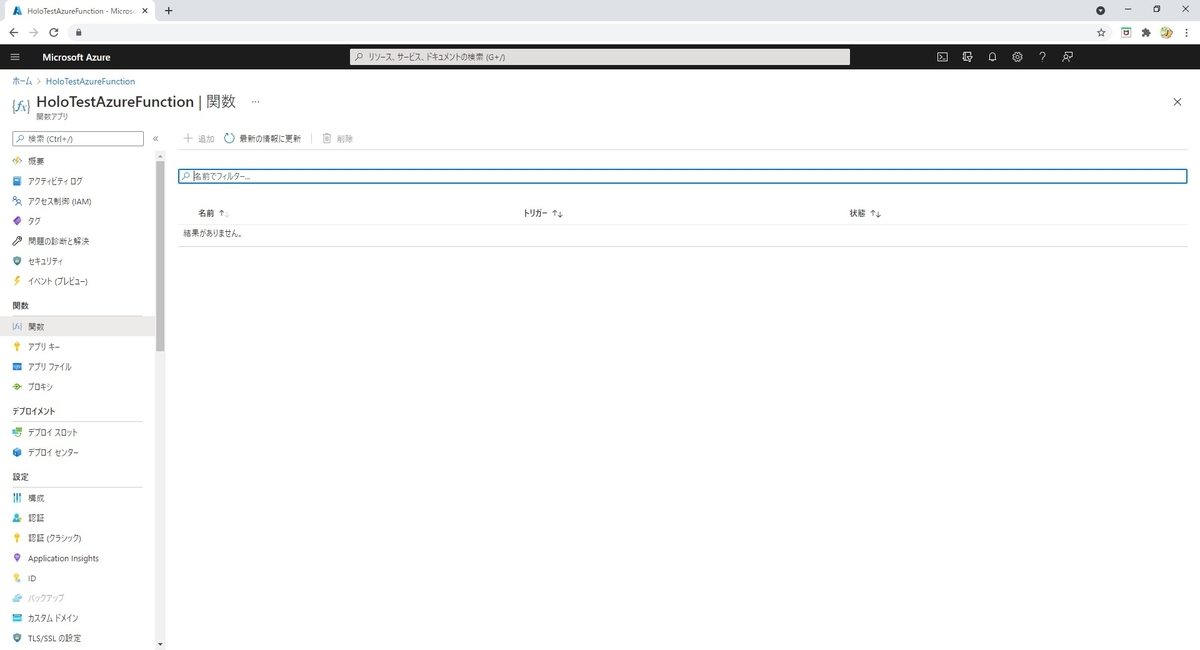This screenshot has width=1200, height=650.
Task: Open デプロイ センター in the sidebar
Action: tap(53, 453)
